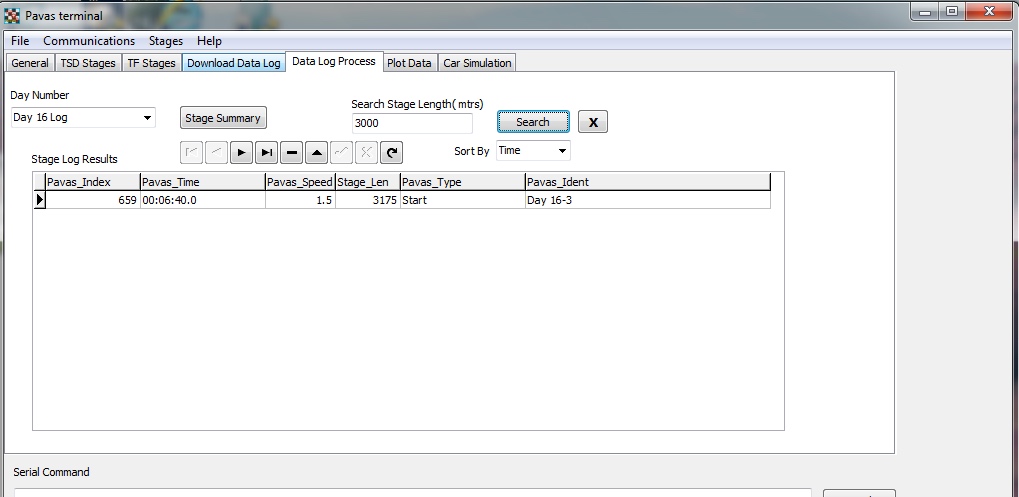Click the Search Stage Length input field
The height and width of the screenshot is (497, 1019).
click(412, 123)
